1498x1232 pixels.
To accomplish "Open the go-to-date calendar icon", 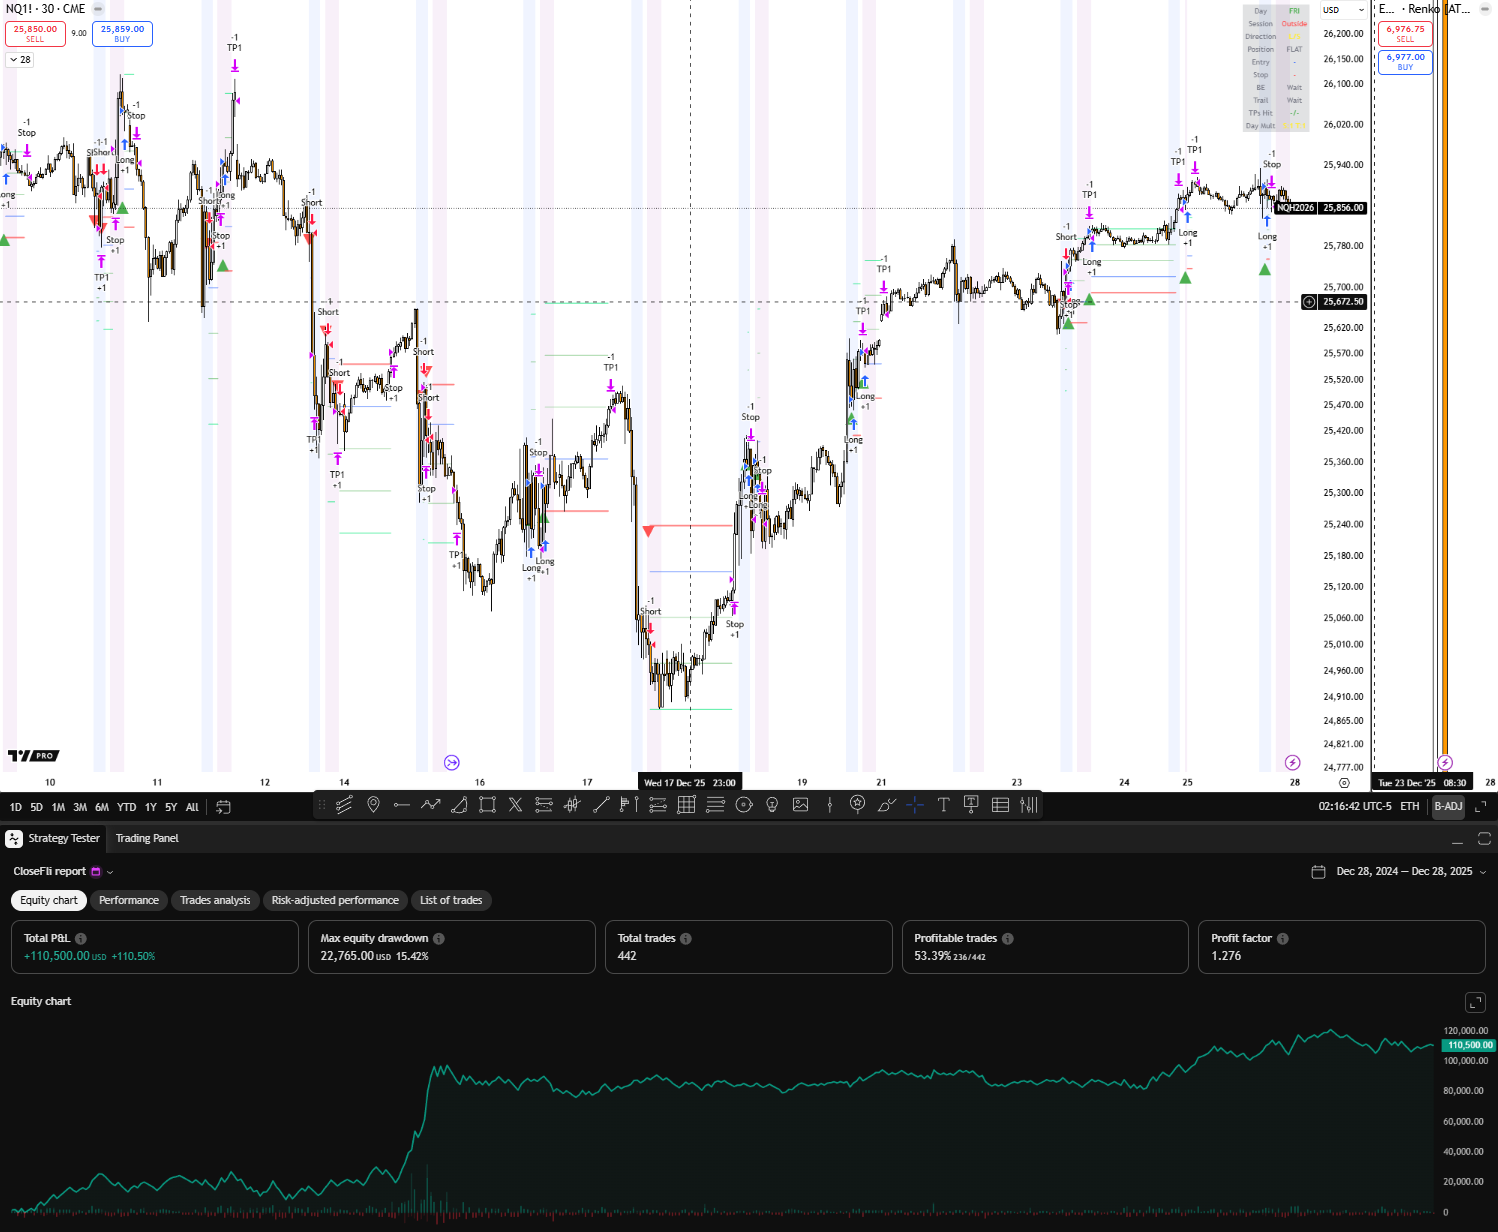I will 224,807.
